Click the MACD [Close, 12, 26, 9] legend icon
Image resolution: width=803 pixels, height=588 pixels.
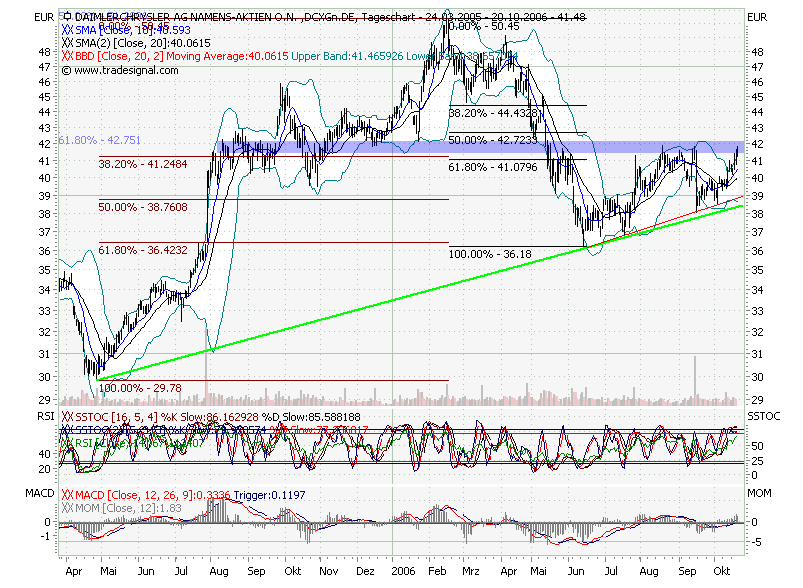pyautogui.click(x=66, y=494)
